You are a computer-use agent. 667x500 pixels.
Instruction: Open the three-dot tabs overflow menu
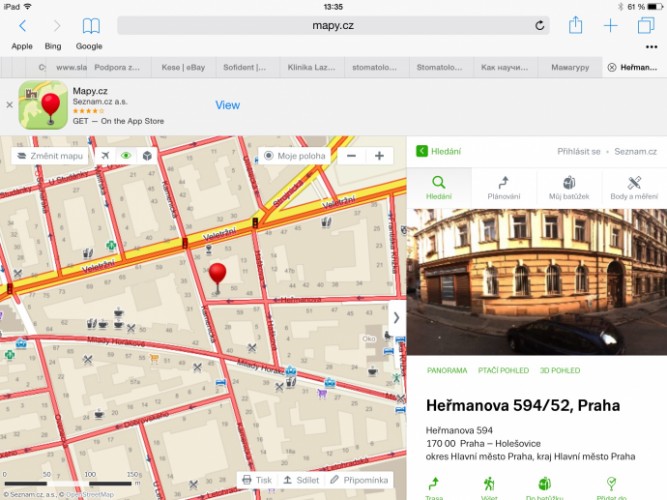pyautogui.click(x=651, y=47)
